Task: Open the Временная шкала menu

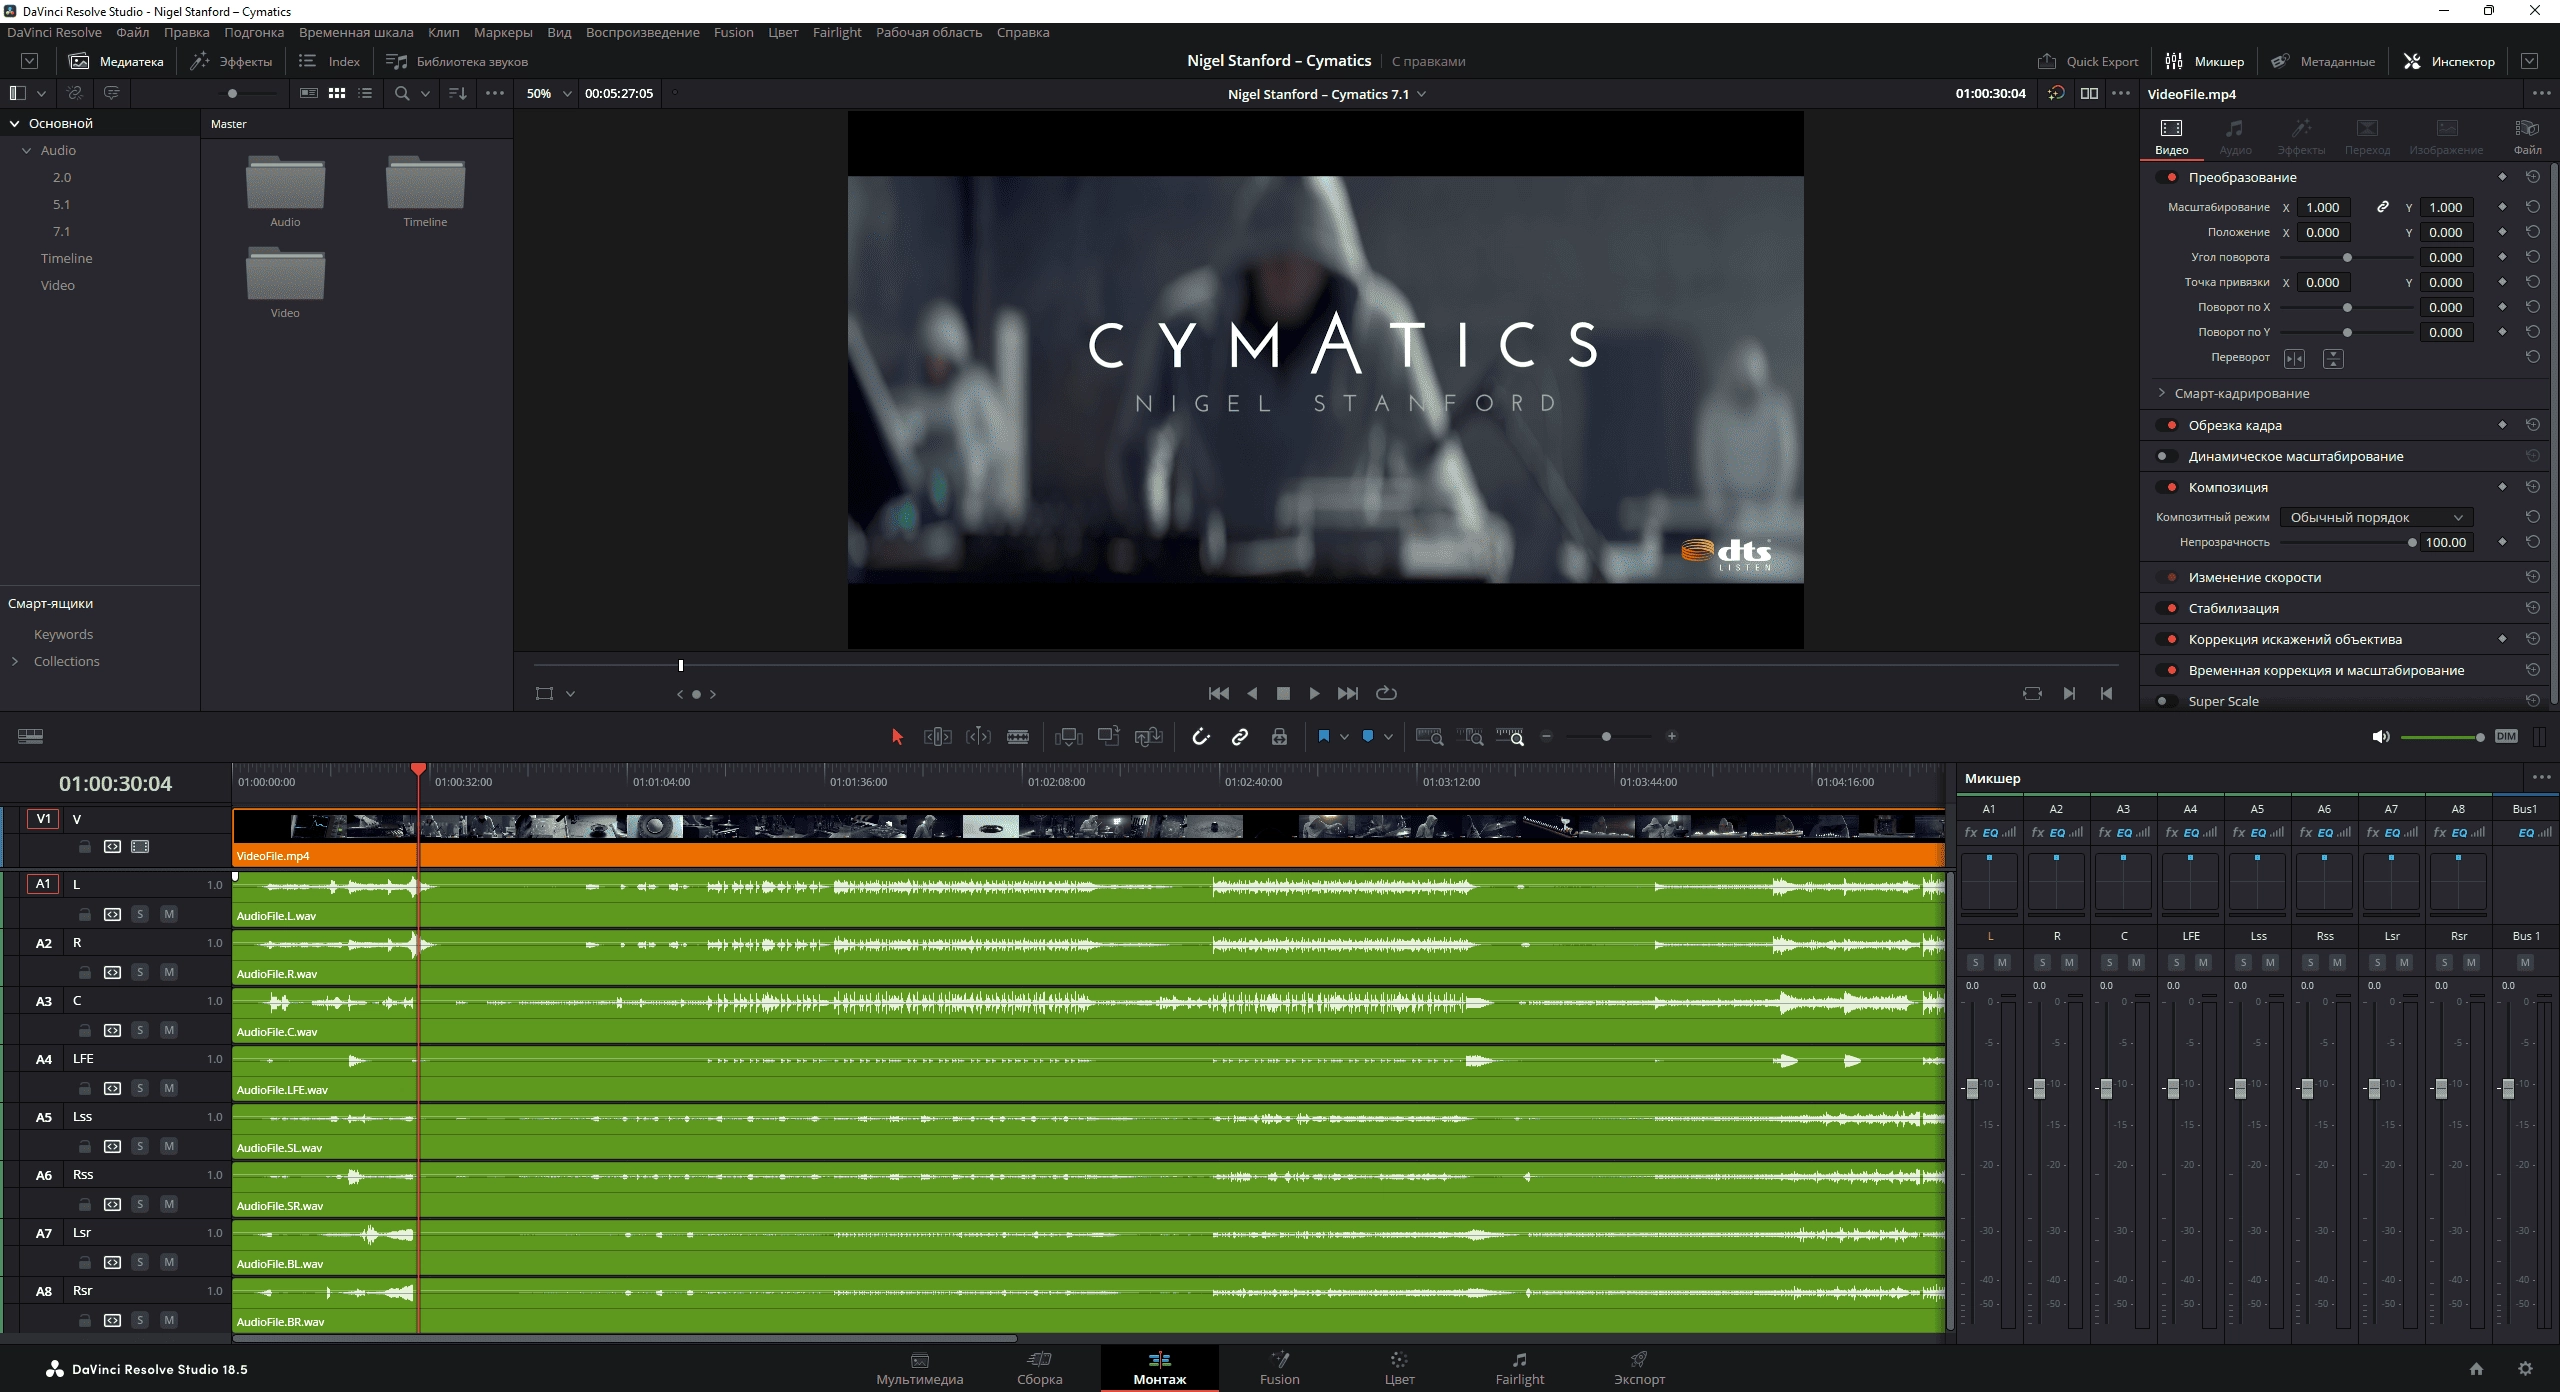Action: 356,32
